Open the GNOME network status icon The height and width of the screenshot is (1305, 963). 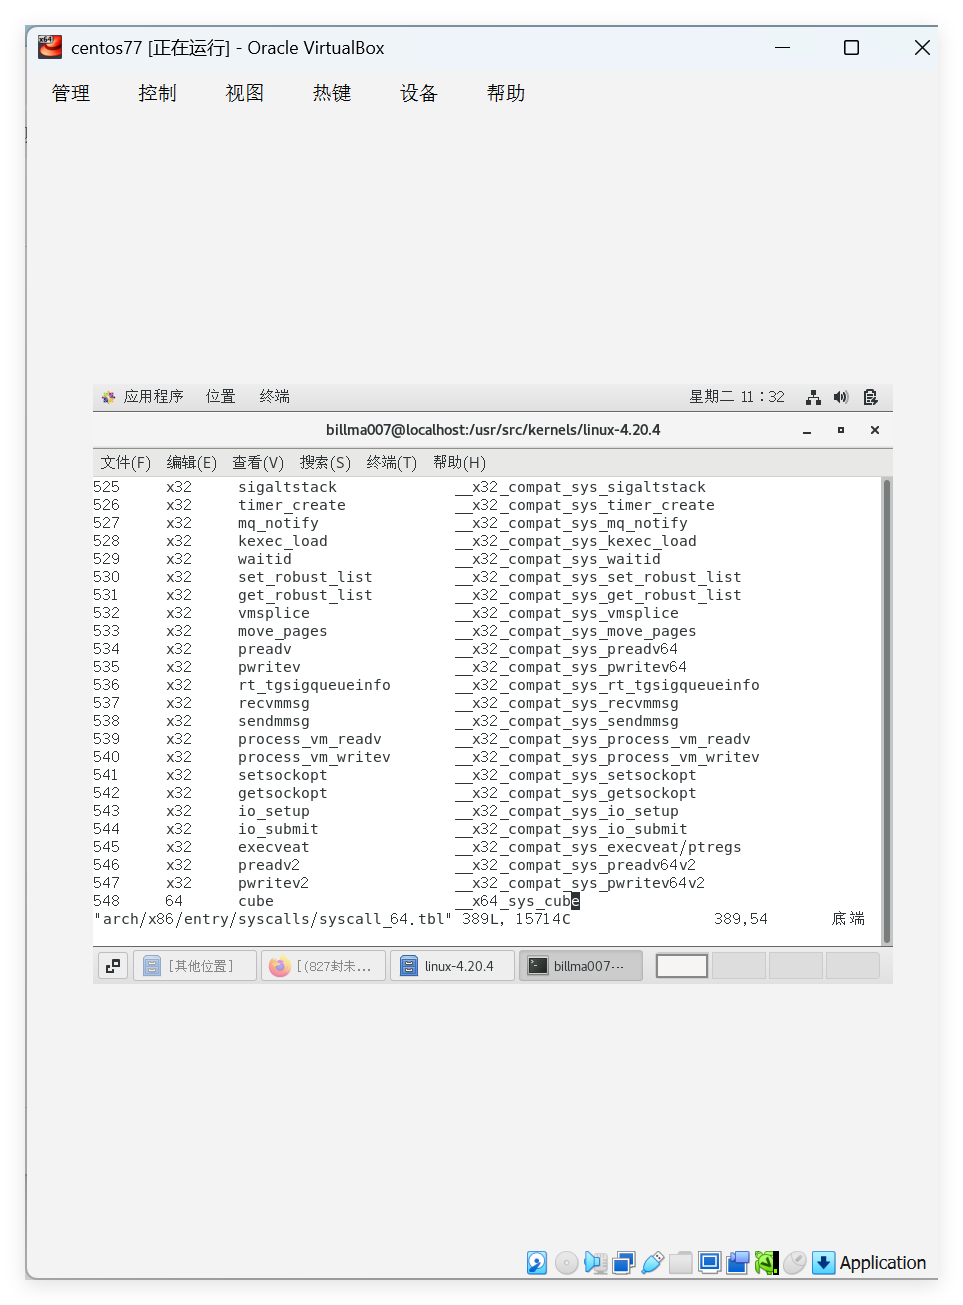(813, 397)
